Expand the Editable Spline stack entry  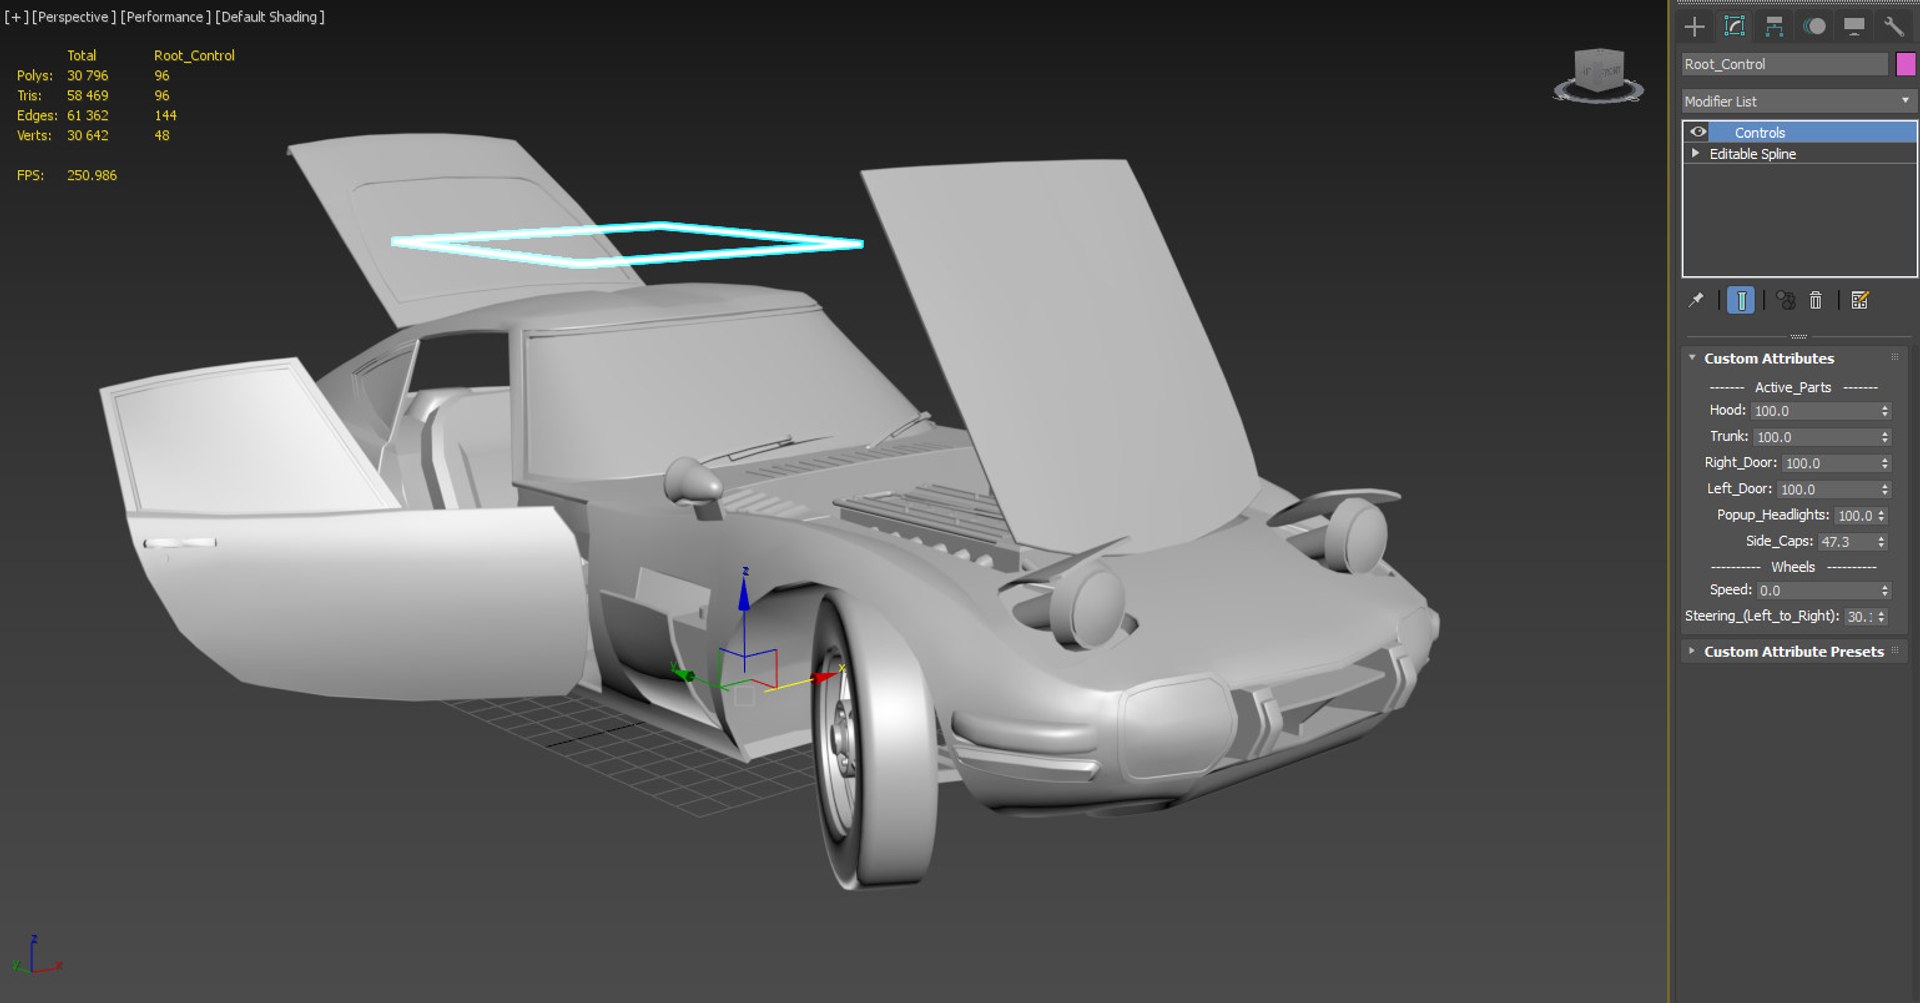1695,154
